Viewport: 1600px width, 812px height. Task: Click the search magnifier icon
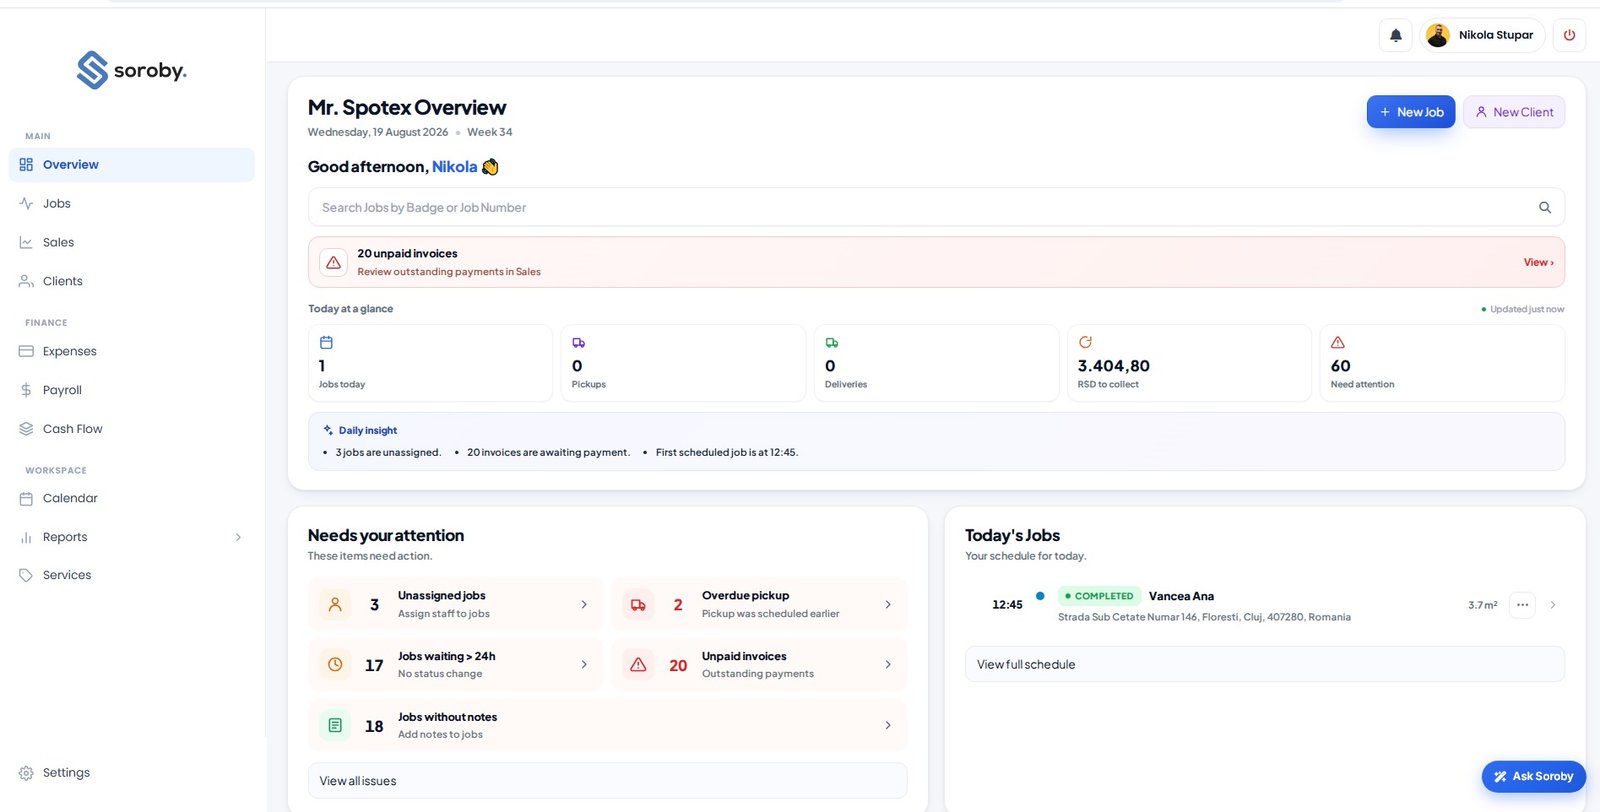pyautogui.click(x=1544, y=208)
